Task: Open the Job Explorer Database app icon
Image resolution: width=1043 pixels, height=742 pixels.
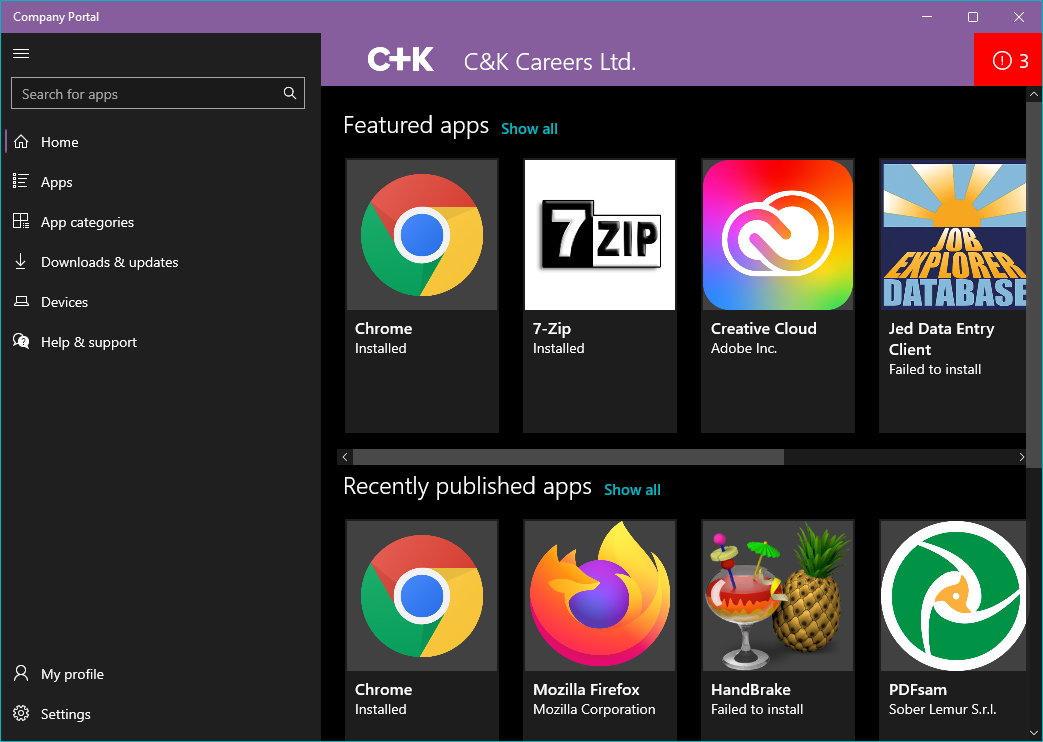Action: click(x=953, y=235)
